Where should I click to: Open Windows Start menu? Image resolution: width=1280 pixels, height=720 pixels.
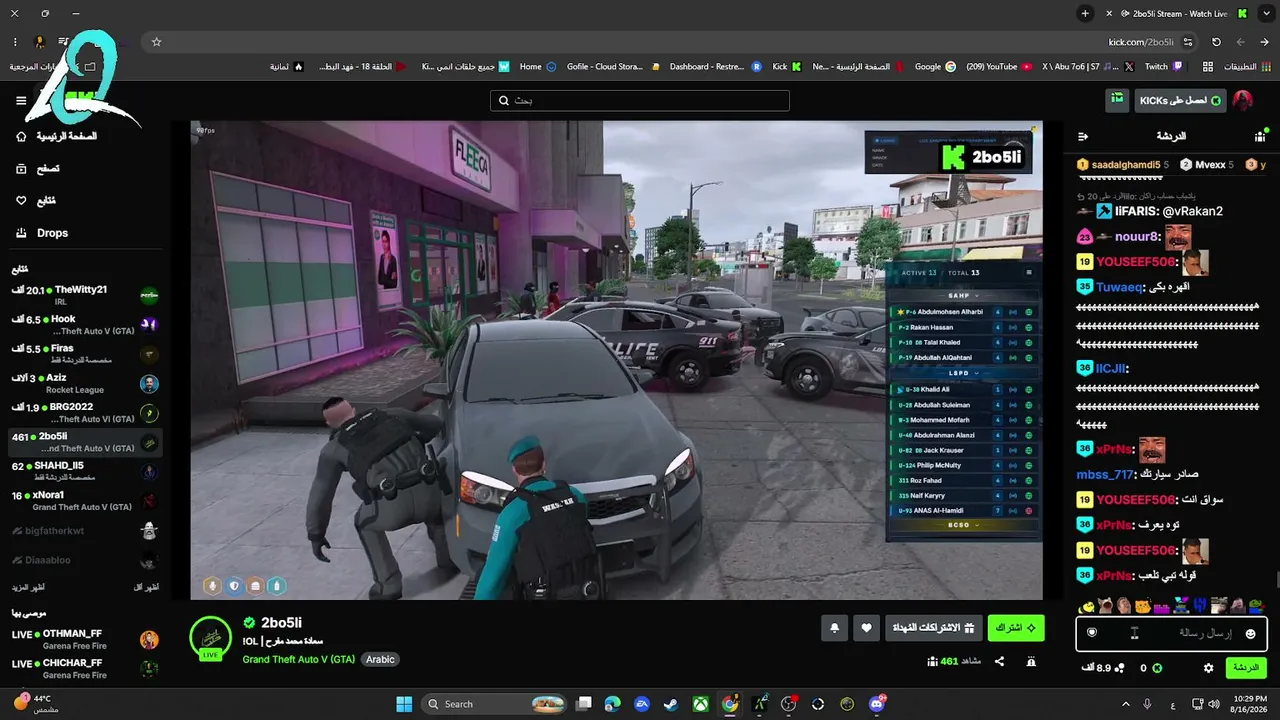[x=404, y=704]
